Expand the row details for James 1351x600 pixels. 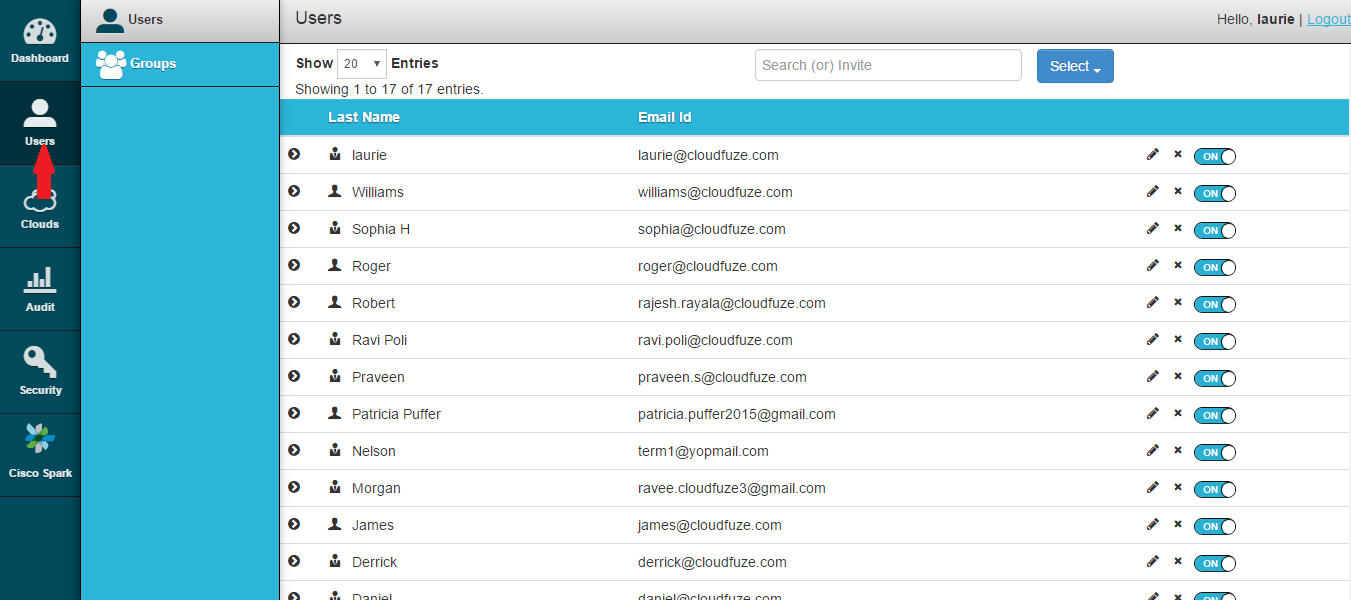(294, 524)
